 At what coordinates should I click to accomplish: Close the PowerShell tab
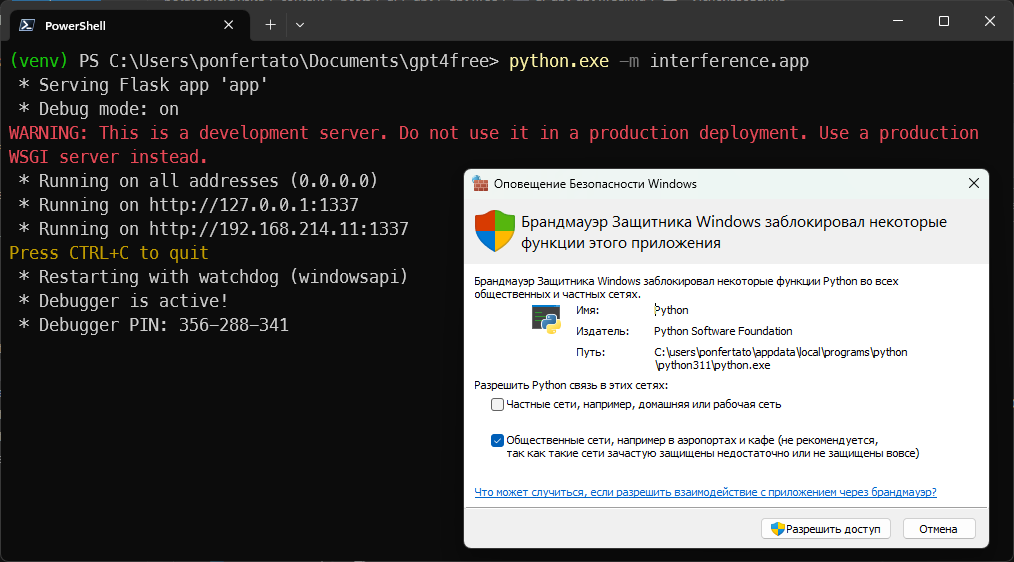click(x=231, y=25)
